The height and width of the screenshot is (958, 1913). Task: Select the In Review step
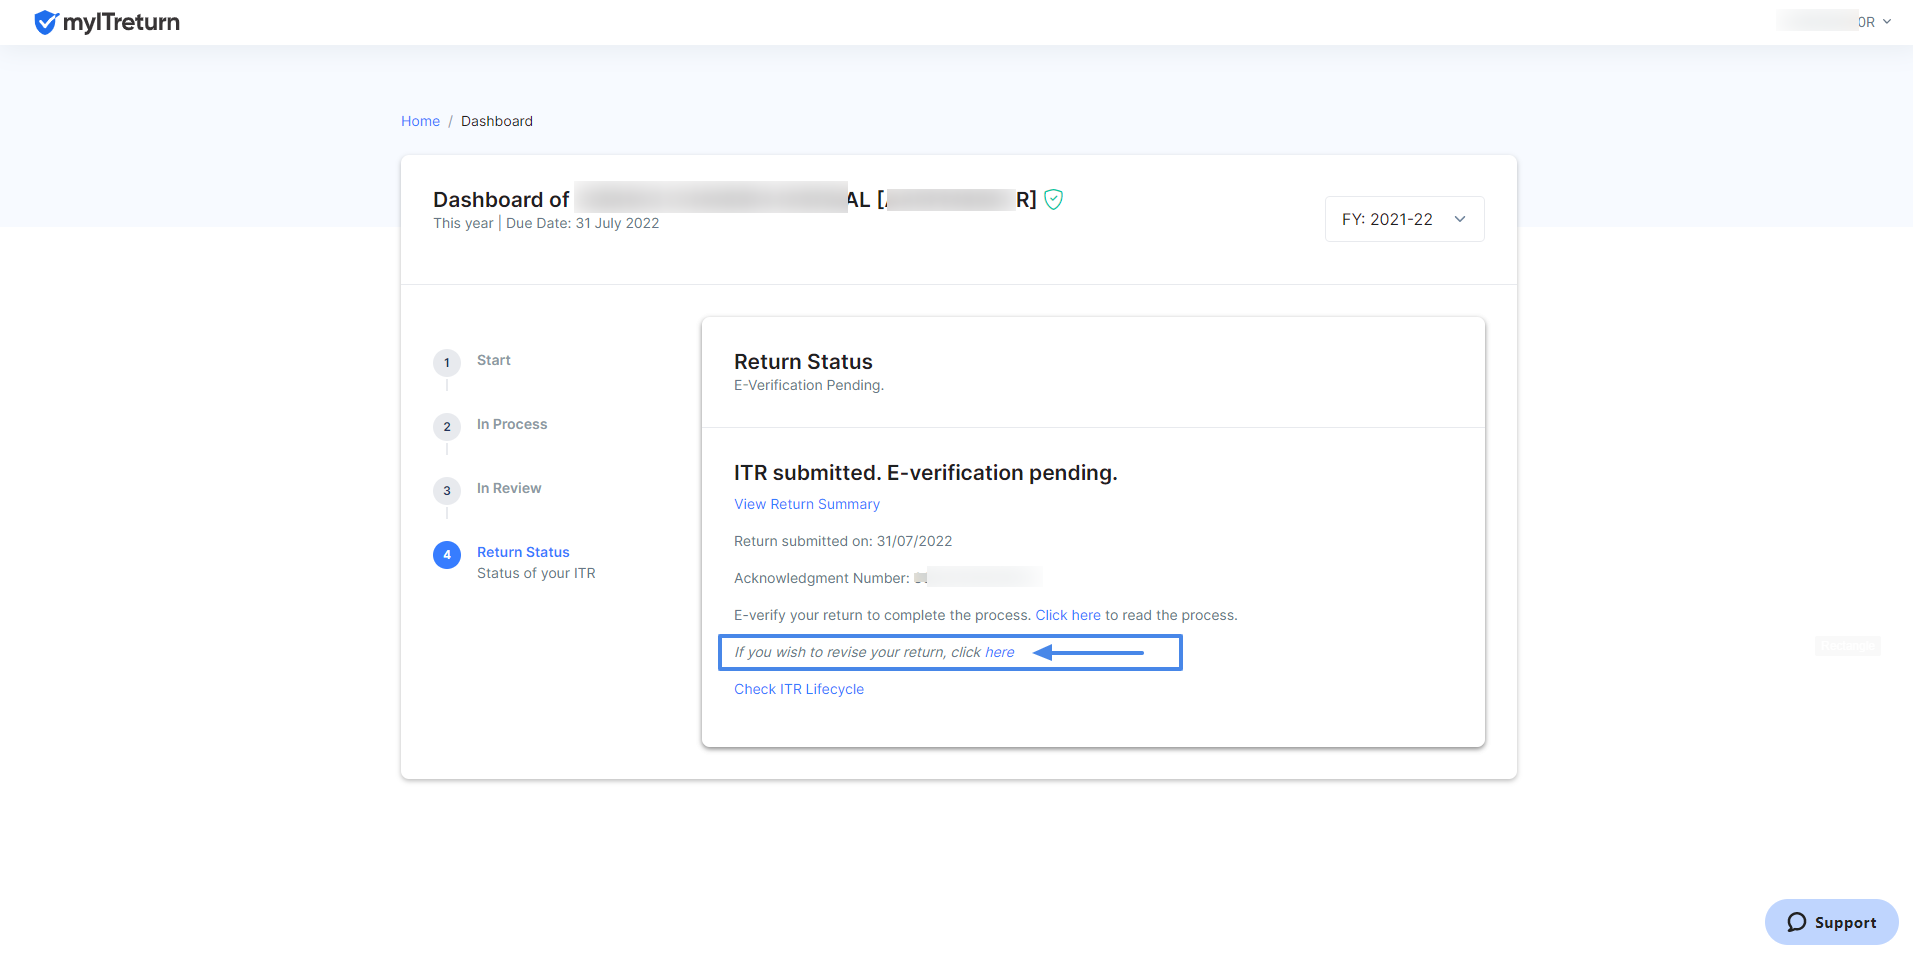coord(509,488)
